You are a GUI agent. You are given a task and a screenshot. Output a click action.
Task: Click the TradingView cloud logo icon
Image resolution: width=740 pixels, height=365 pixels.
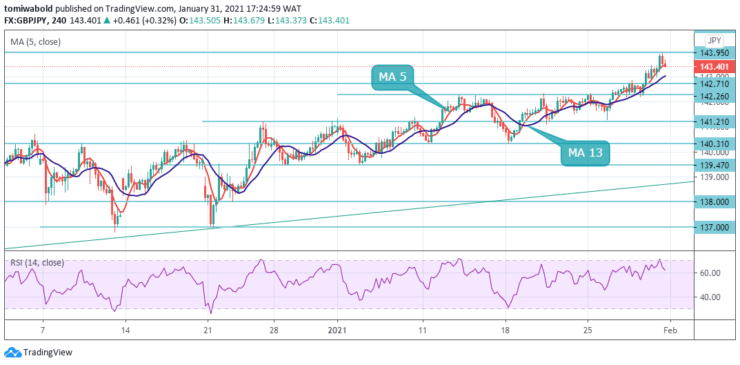(x=12, y=352)
